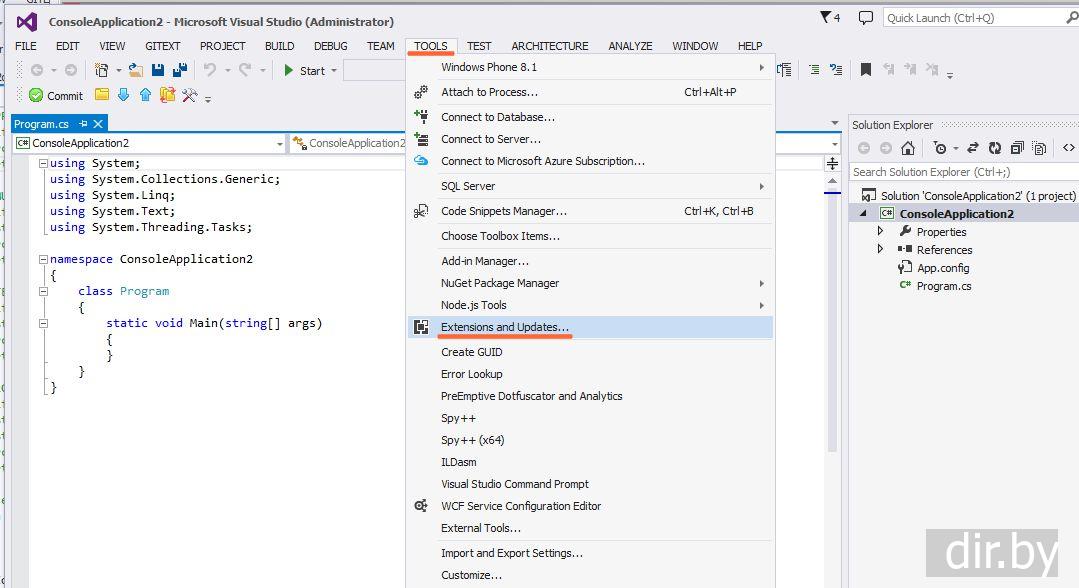
Task: Click the Commit button
Action: pyautogui.click(x=55, y=96)
